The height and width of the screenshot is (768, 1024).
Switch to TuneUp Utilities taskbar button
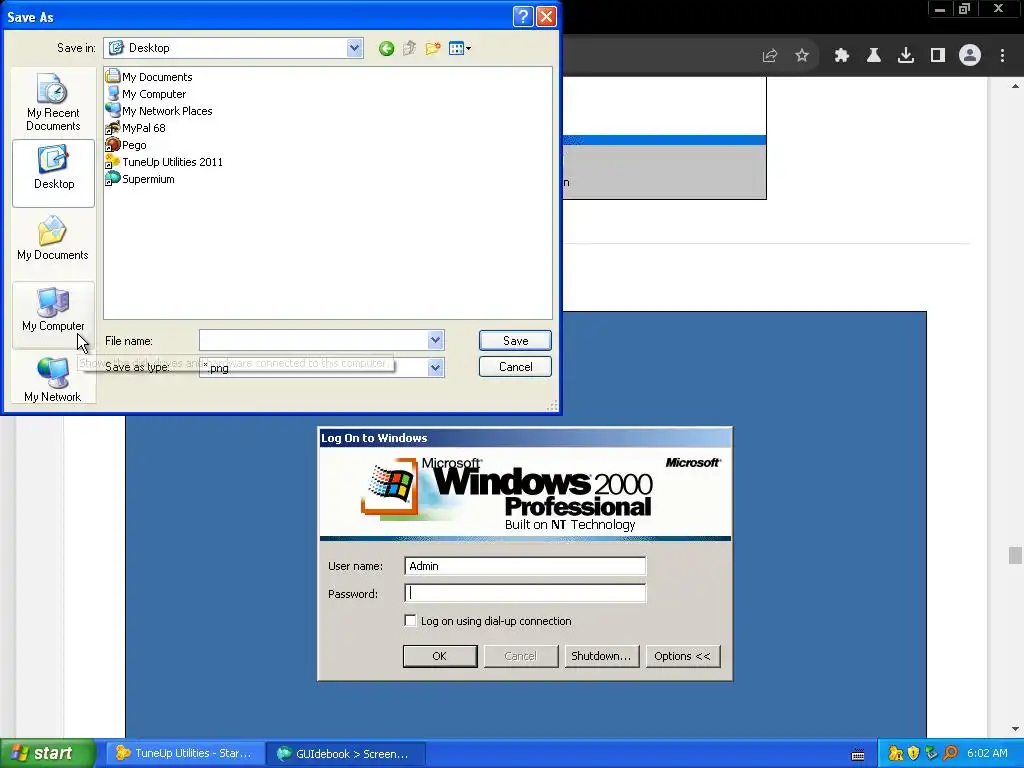[185, 753]
